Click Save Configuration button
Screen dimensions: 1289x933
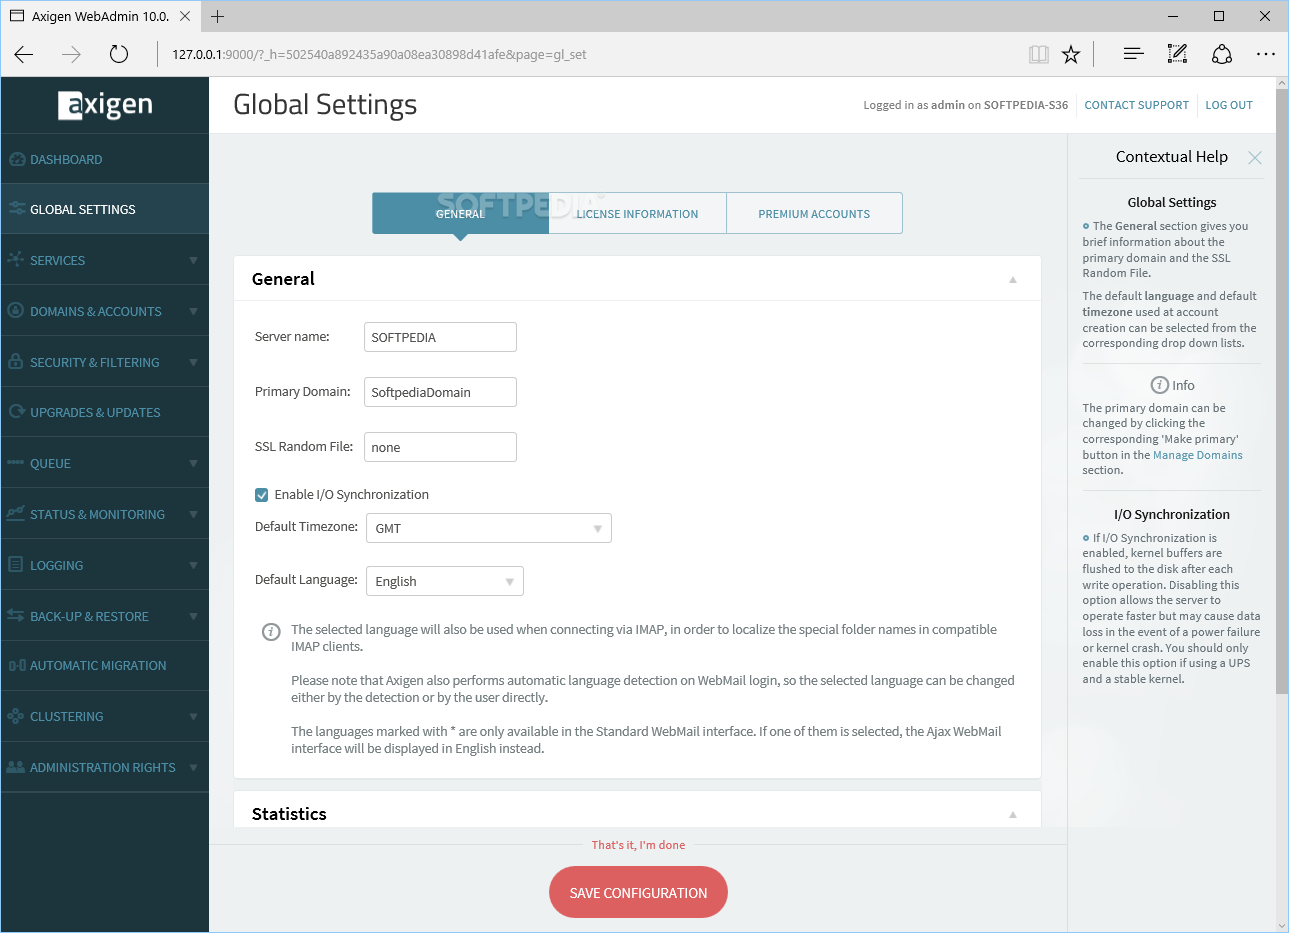638,892
